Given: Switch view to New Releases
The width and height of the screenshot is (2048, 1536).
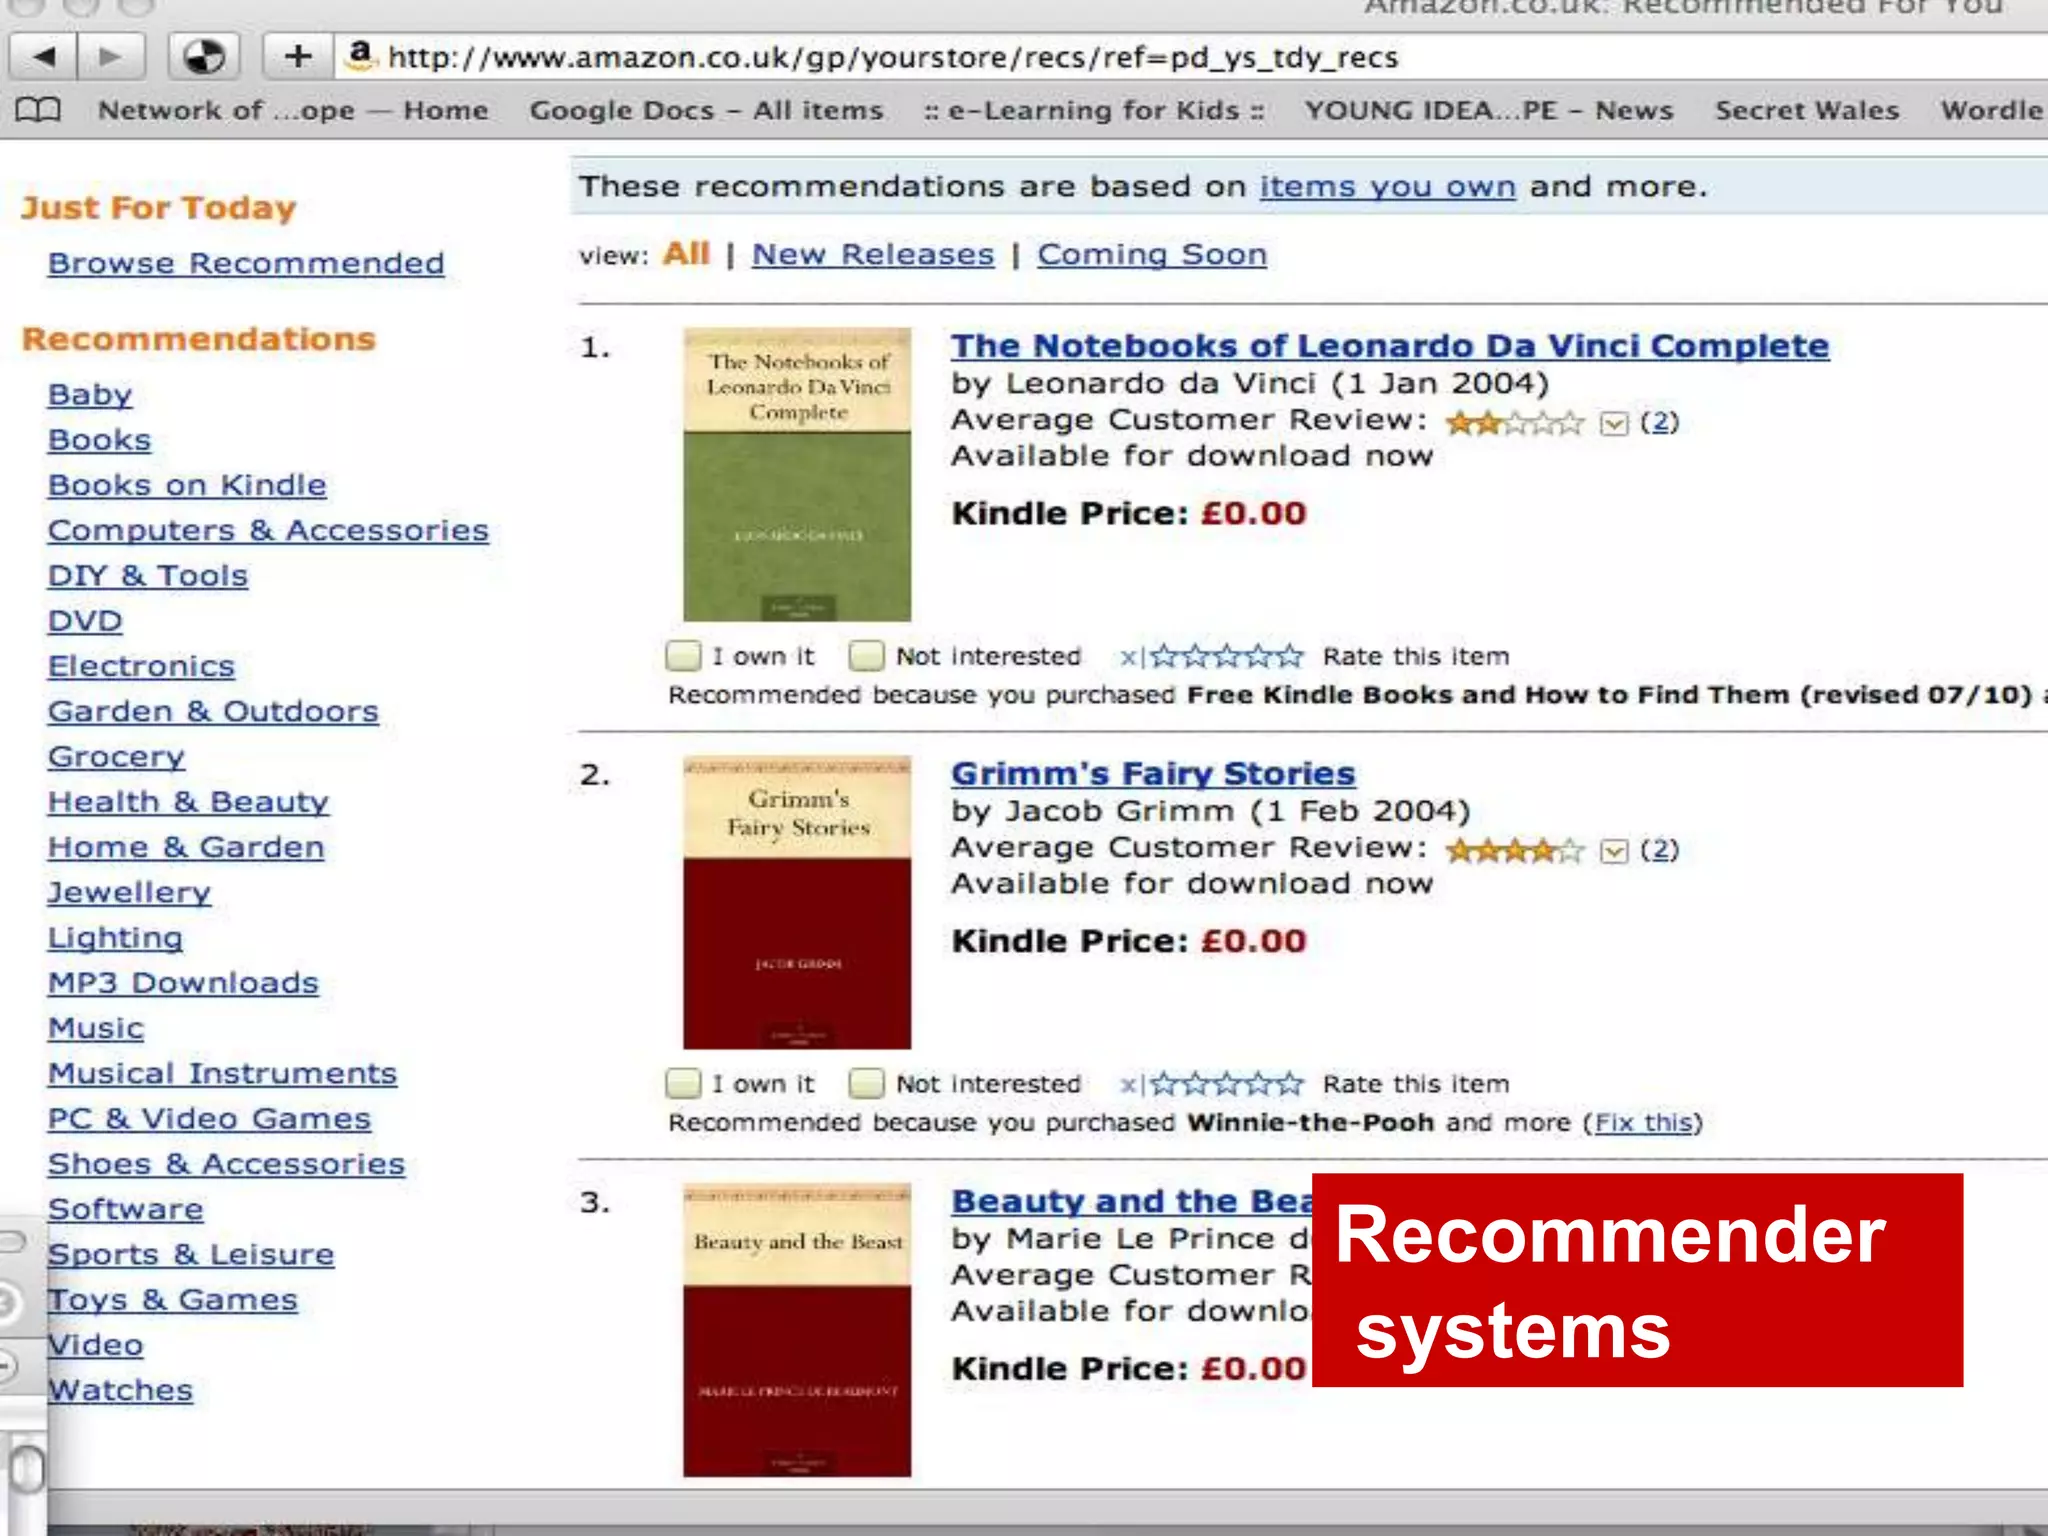Looking at the screenshot, I should coord(873,254).
